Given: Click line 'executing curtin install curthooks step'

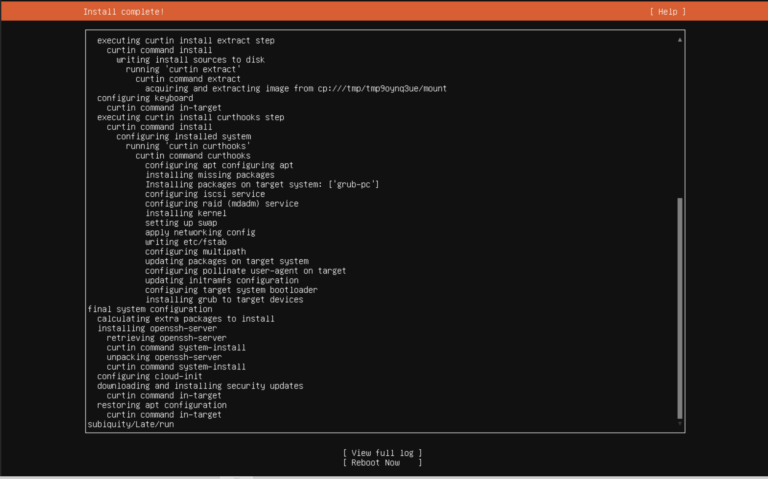Looking at the screenshot, I should coord(191,118).
